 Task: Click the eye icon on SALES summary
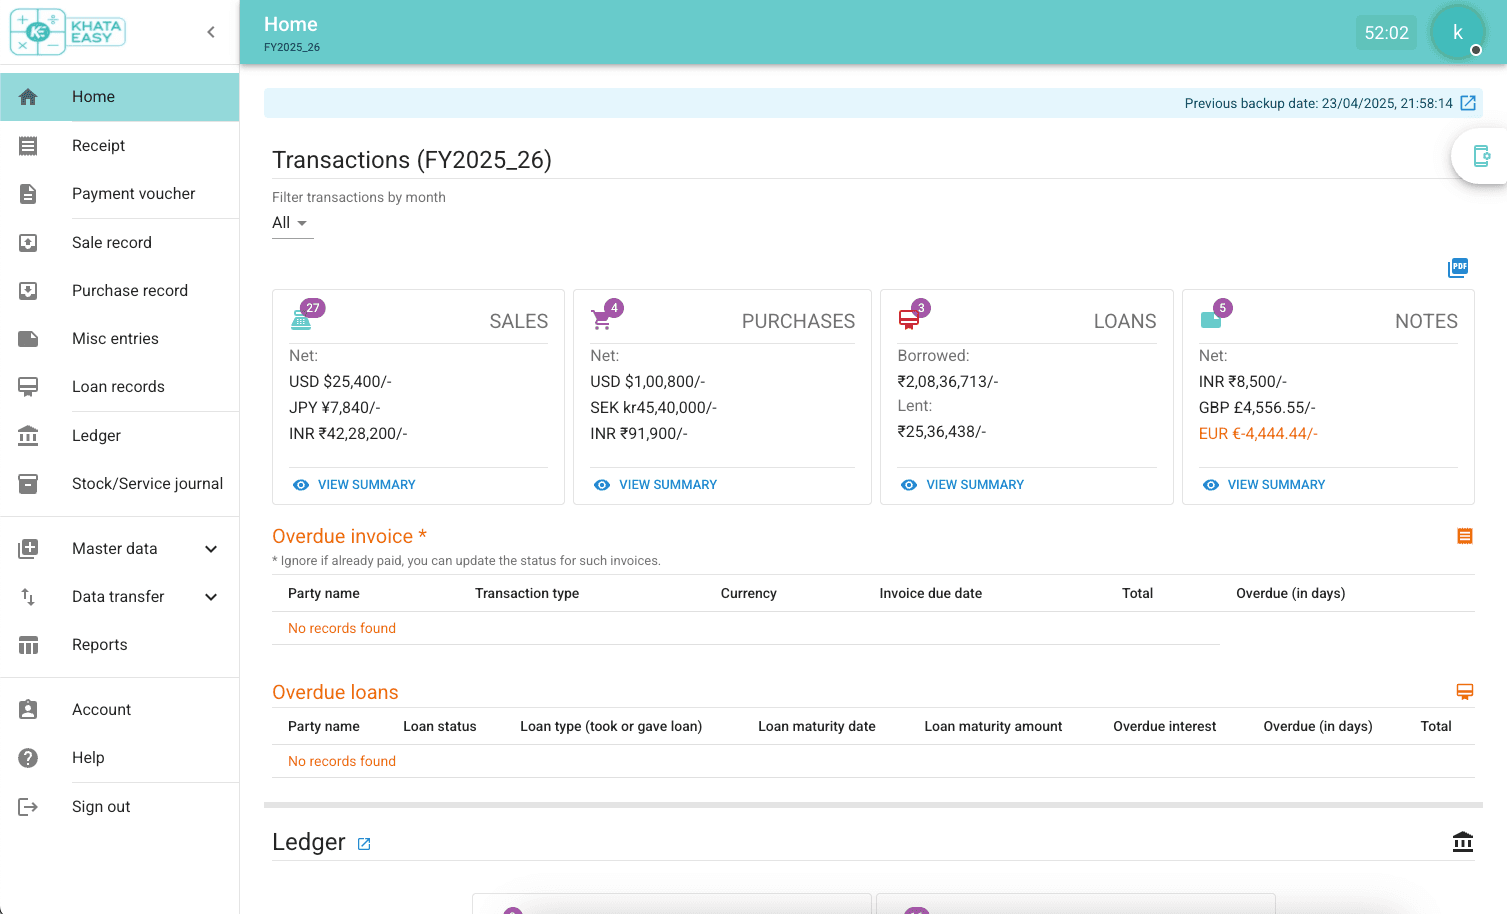point(300,484)
